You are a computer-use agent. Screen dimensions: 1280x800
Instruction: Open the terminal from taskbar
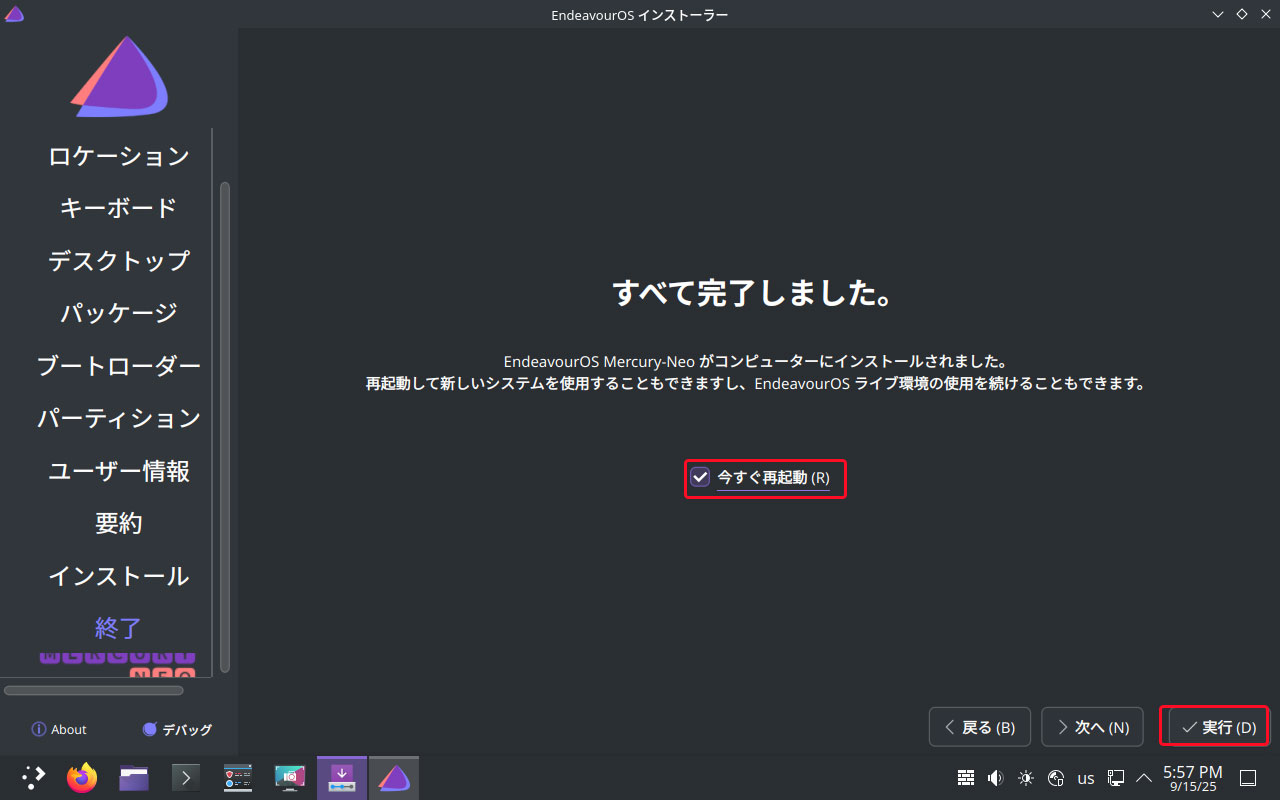coord(186,778)
